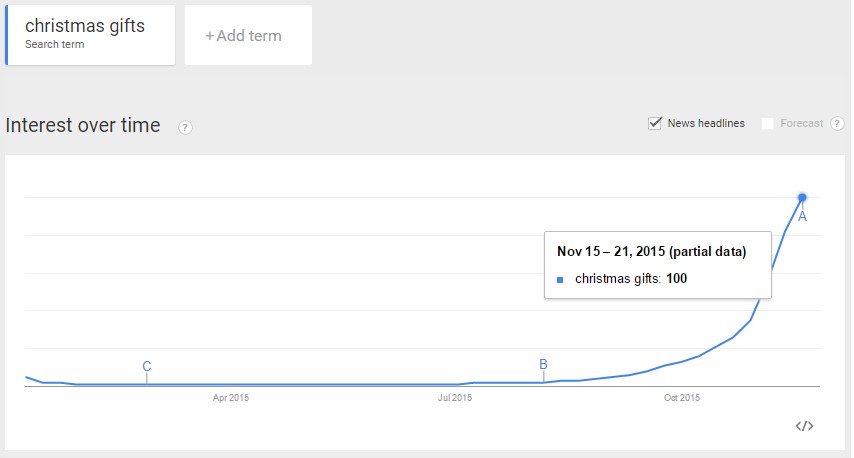Click the plus sign in Add term
Screen dimensions: 854x458
[x=210, y=36]
